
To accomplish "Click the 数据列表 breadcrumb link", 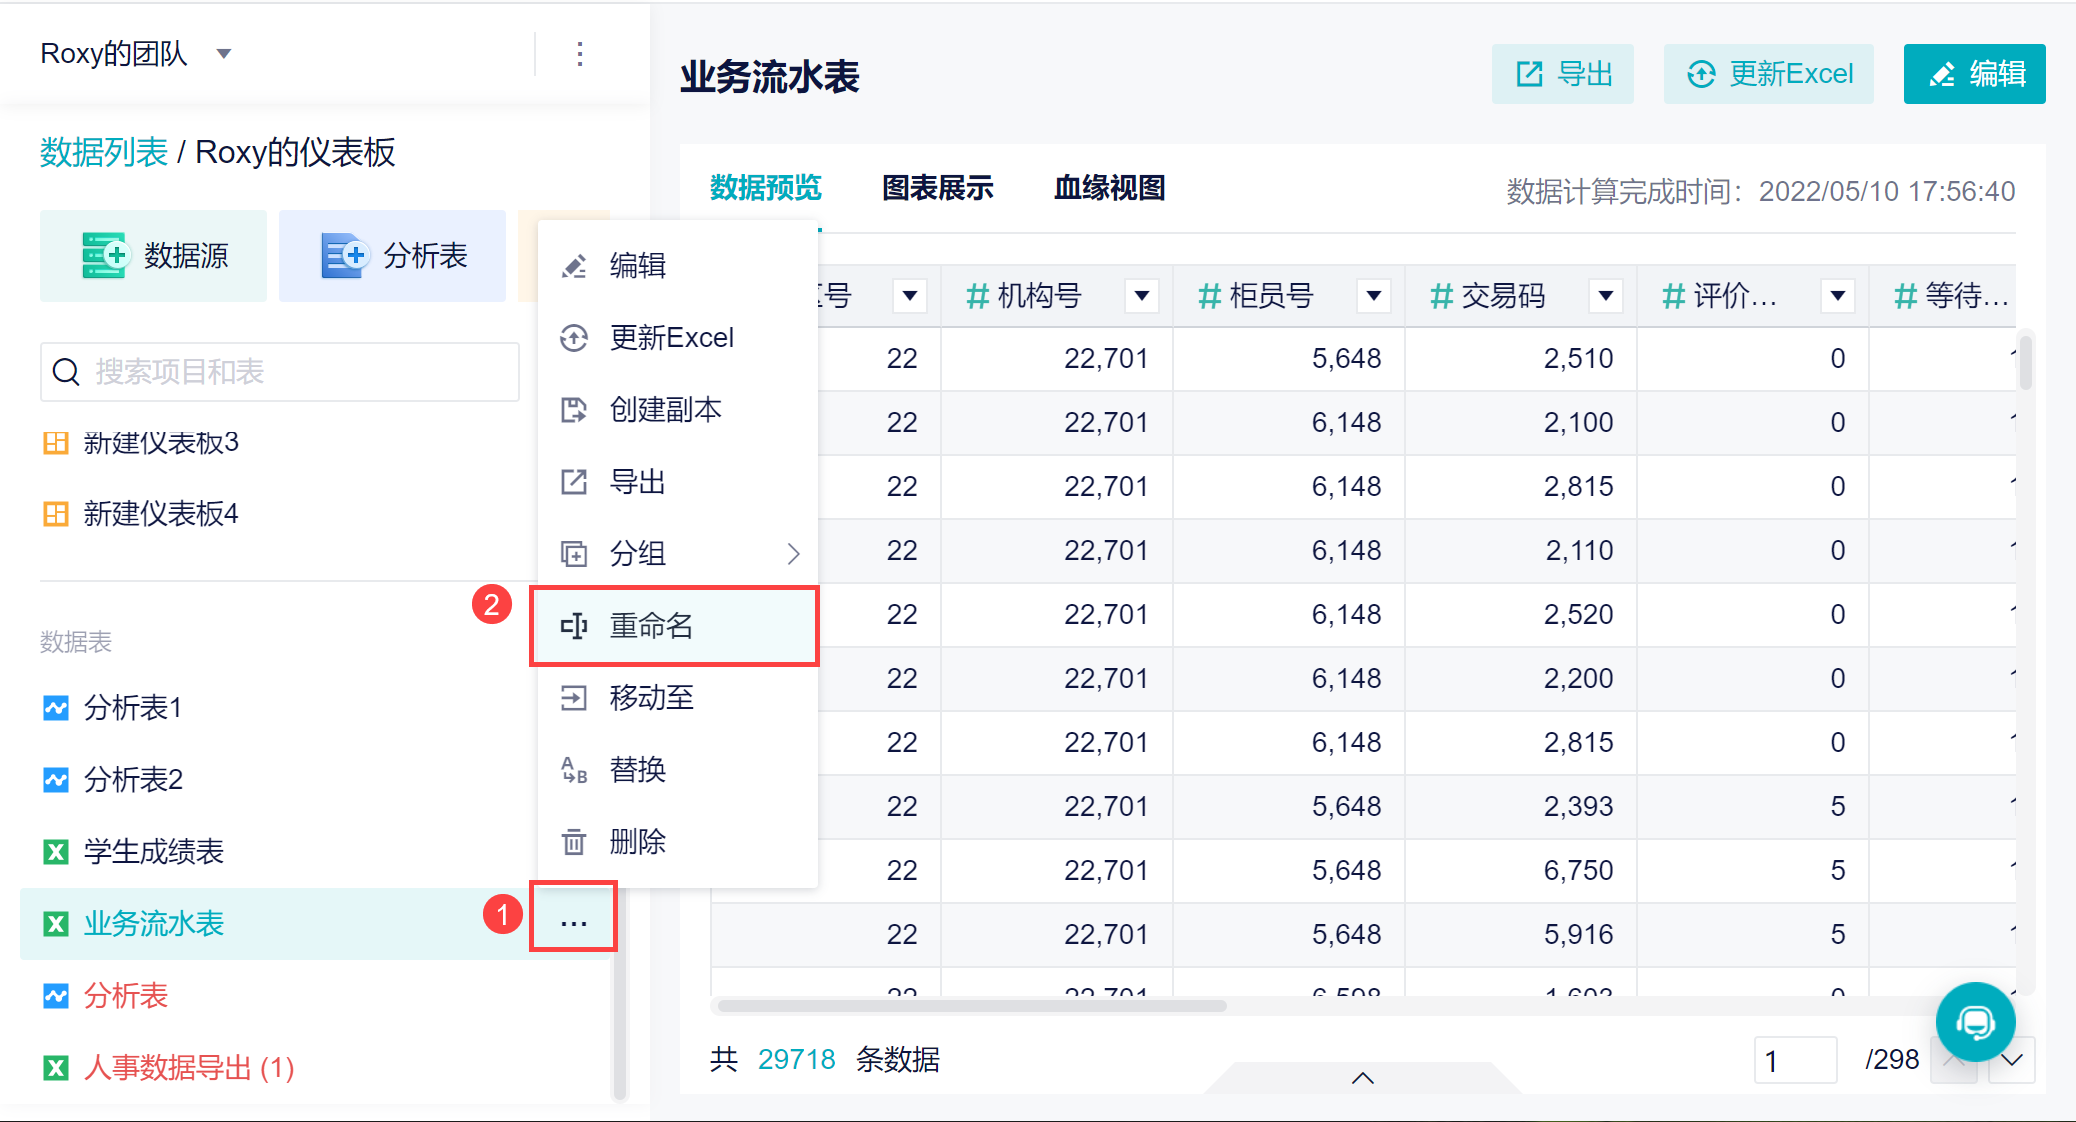I will coord(103,152).
